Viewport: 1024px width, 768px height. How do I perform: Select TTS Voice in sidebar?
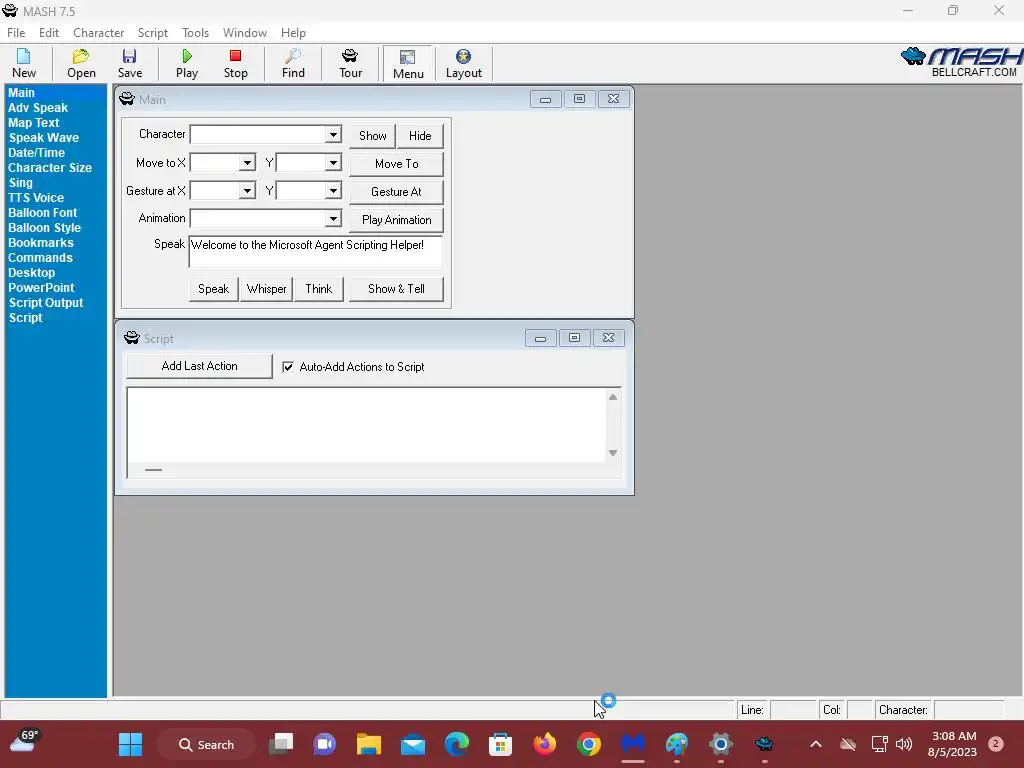point(36,198)
